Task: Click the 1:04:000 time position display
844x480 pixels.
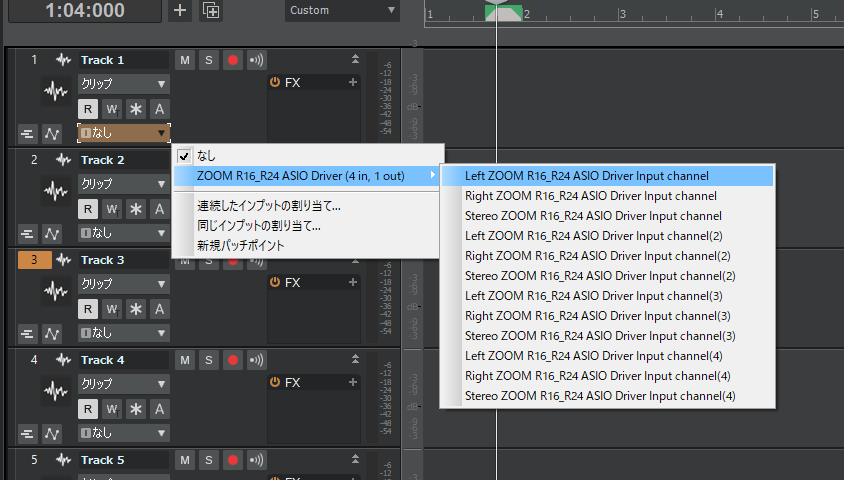Action: point(85,11)
